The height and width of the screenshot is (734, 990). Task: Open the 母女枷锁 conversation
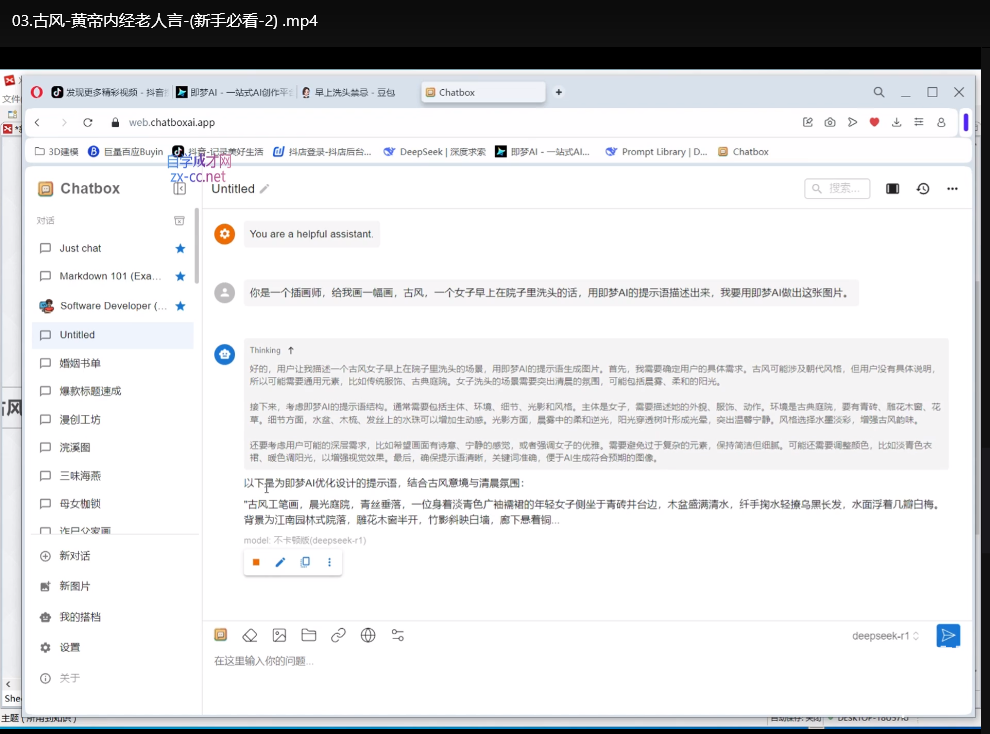click(113, 503)
